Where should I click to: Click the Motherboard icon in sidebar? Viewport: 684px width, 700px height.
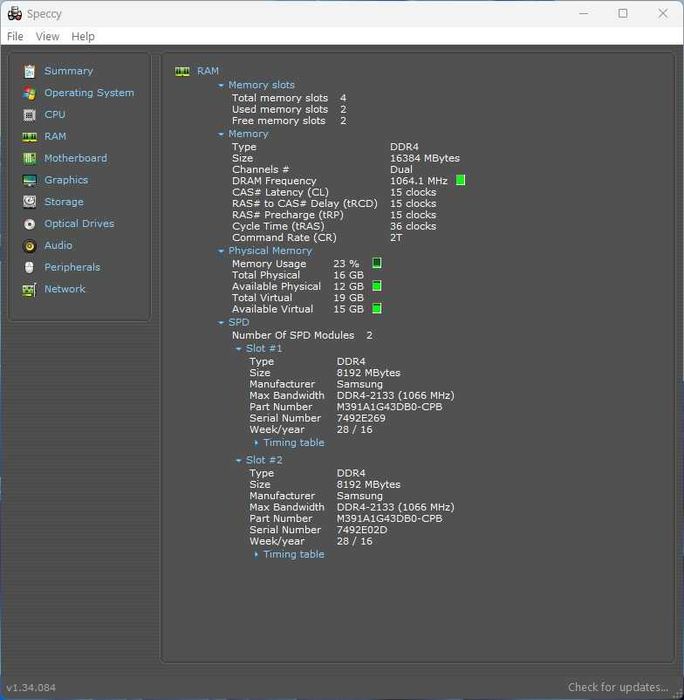[29, 158]
